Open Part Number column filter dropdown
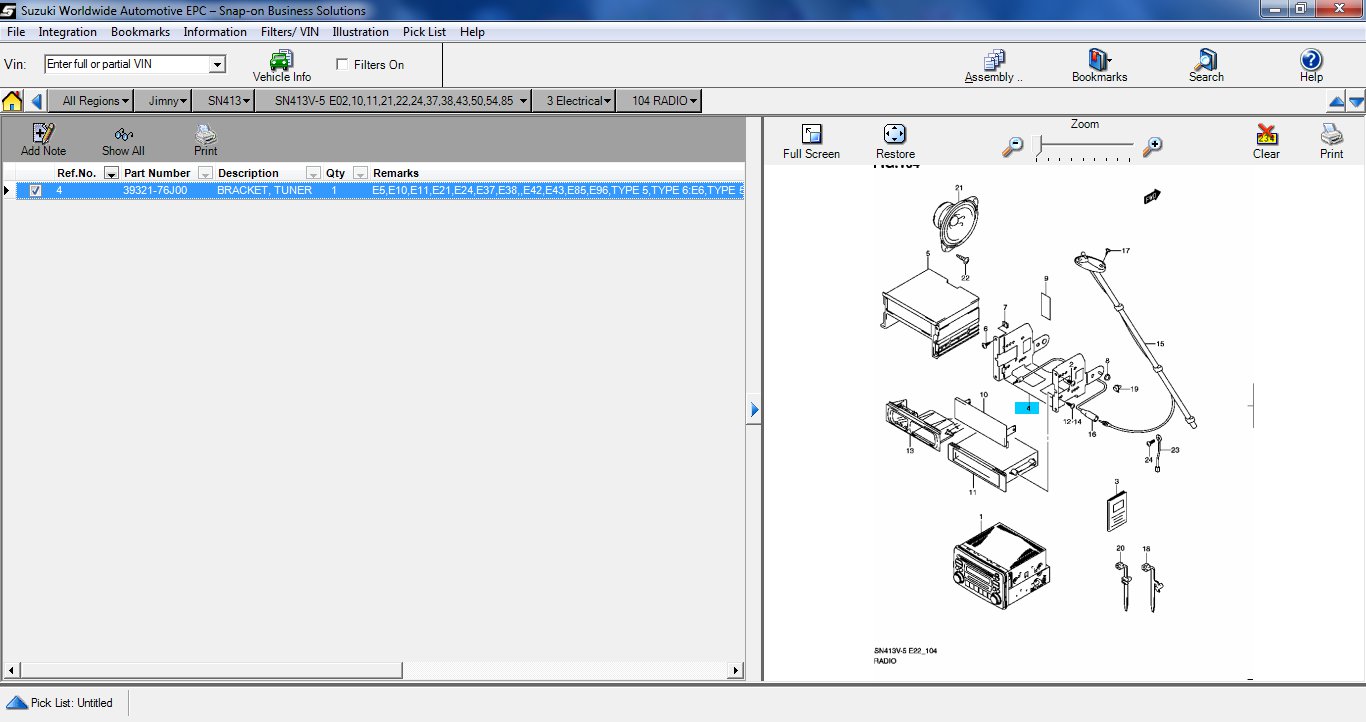This screenshot has height=722, width=1366. pos(205,173)
